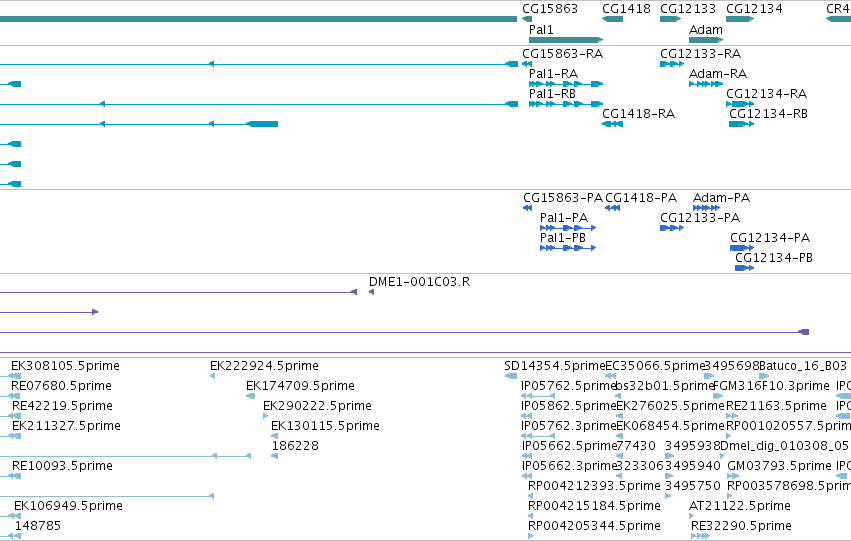Viewport: 851px width, 541px height.
Task: Select the Batuco_16_B03 label
Action: click(x=803, y=366)
